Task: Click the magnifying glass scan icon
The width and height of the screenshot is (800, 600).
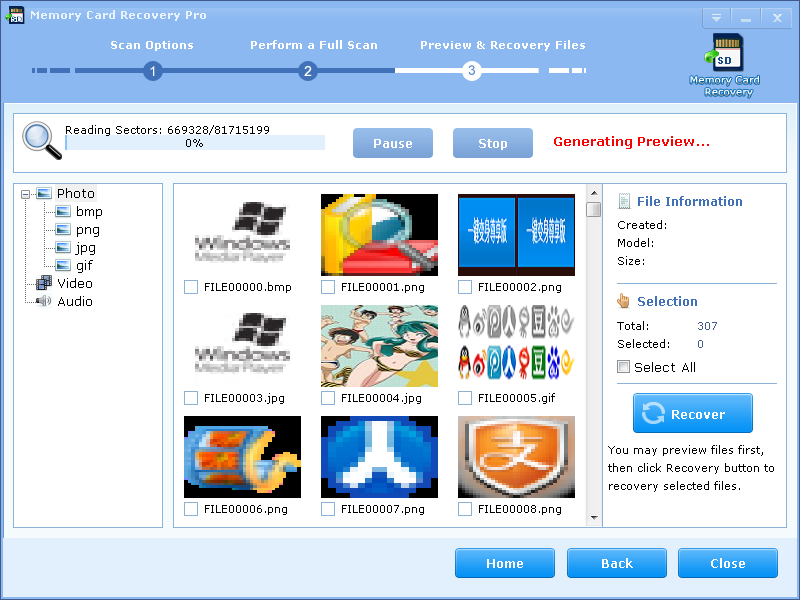Action: (x=42, y=140)
